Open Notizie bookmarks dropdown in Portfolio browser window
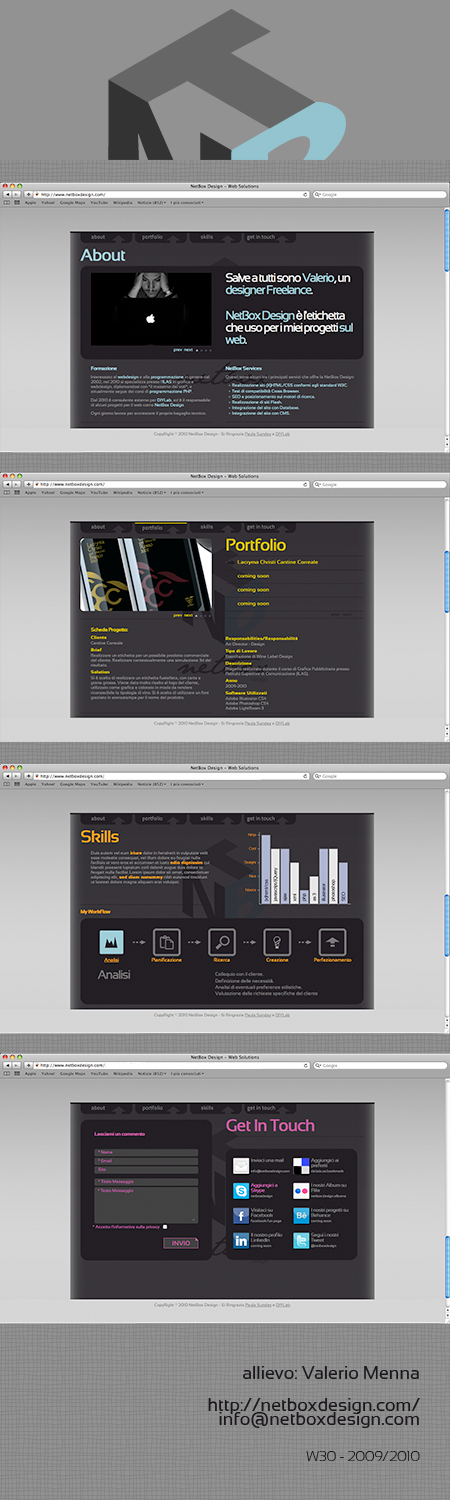 152,492
